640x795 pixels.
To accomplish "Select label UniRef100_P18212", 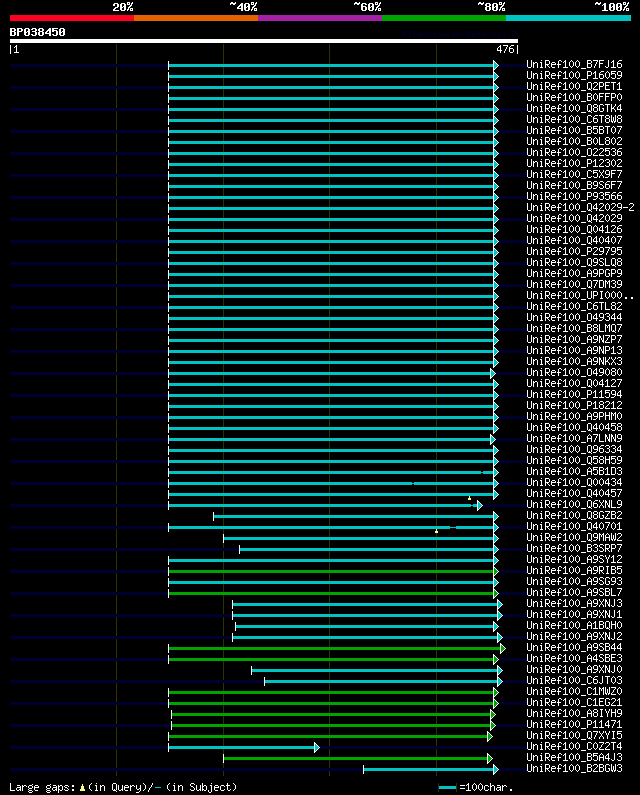I will 574,406.
